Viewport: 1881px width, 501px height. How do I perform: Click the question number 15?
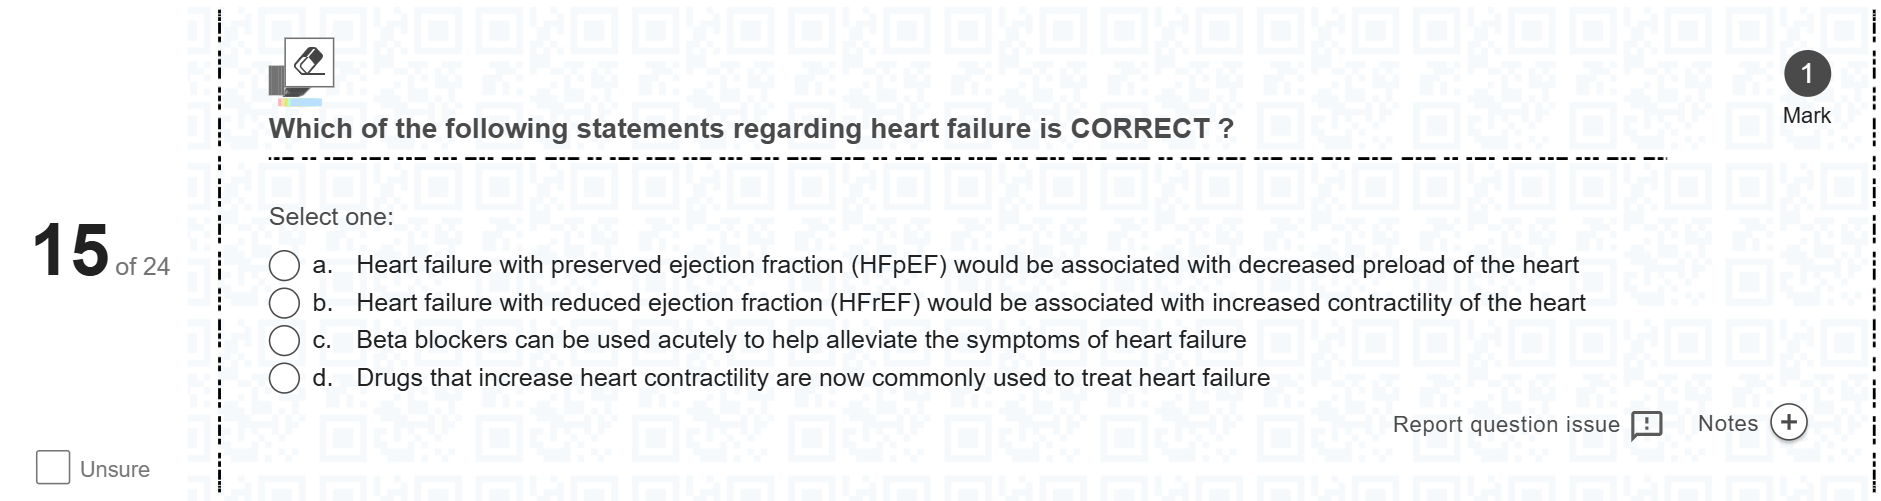point(70,250)
